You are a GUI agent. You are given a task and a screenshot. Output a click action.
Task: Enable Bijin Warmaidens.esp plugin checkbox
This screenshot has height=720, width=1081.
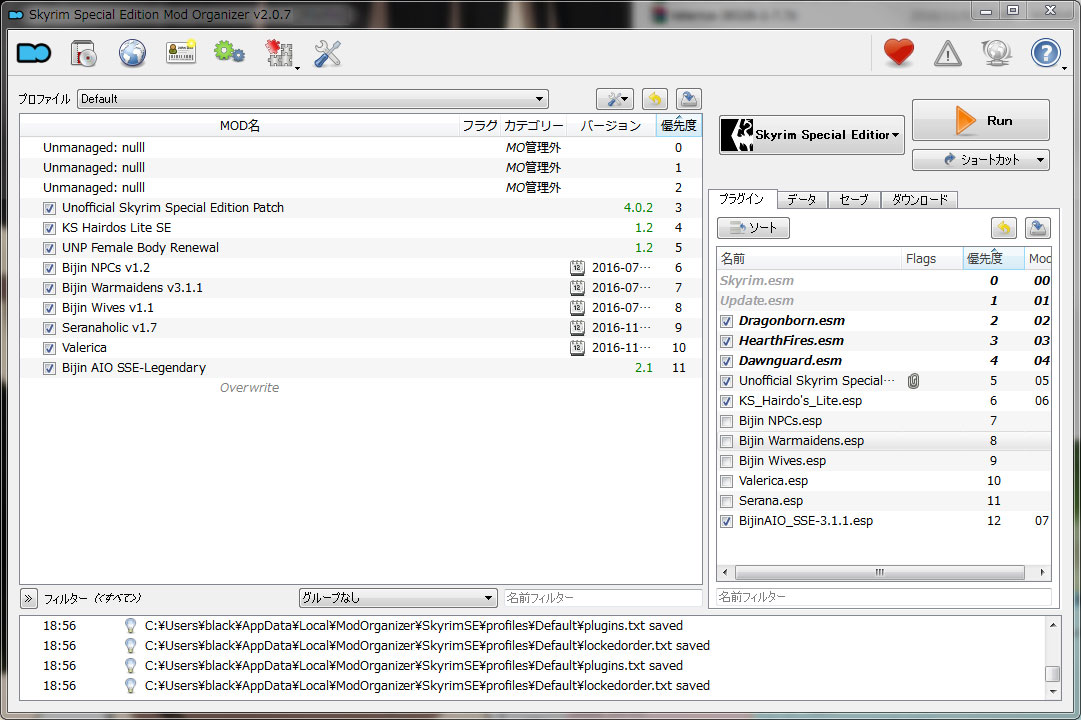(726, 441)
